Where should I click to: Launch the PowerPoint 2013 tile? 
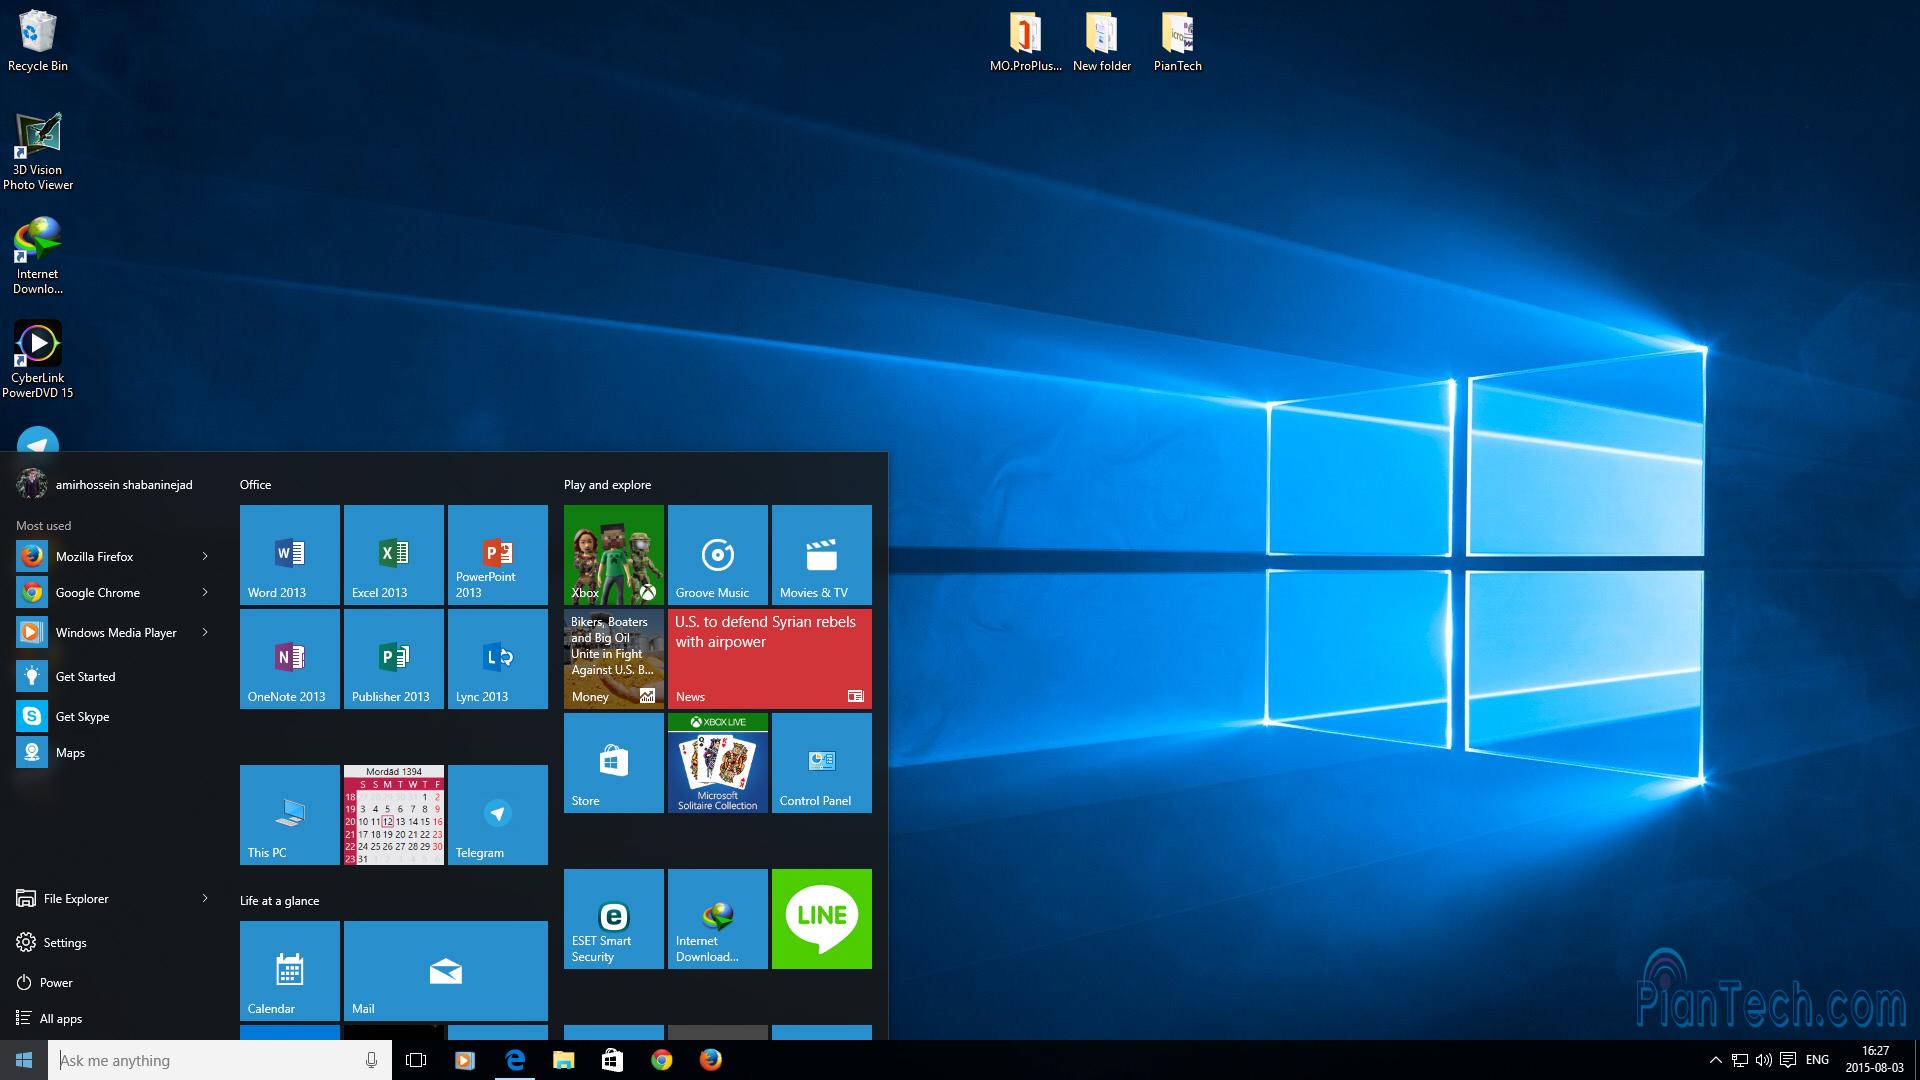pos(498,555)
